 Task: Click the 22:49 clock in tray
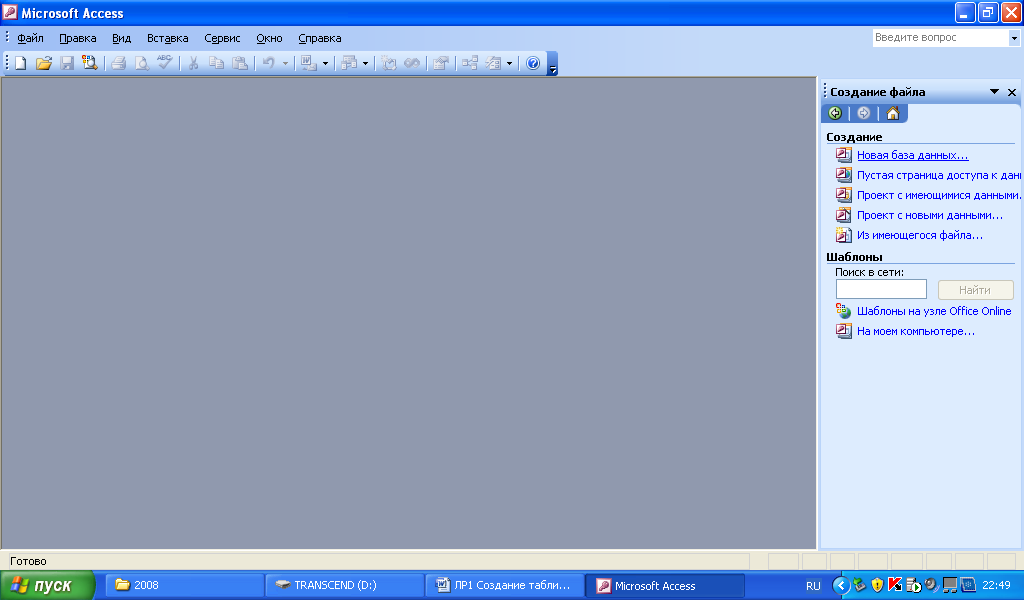click(996, 585)
